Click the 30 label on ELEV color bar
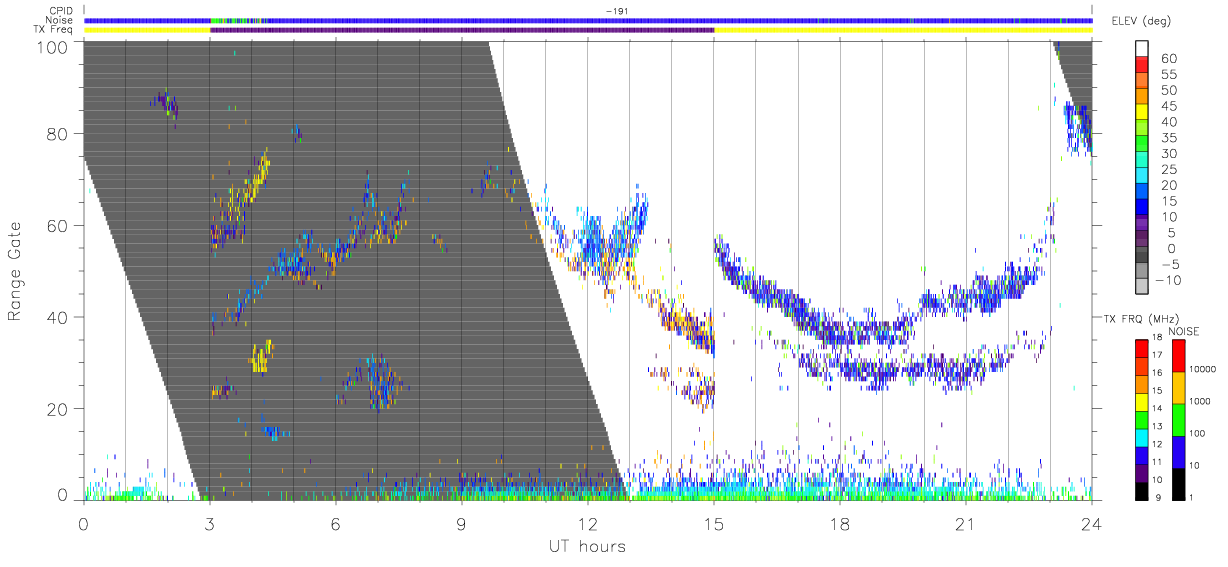This screenshot has width=1228, height=567. tap(1169, 153)
